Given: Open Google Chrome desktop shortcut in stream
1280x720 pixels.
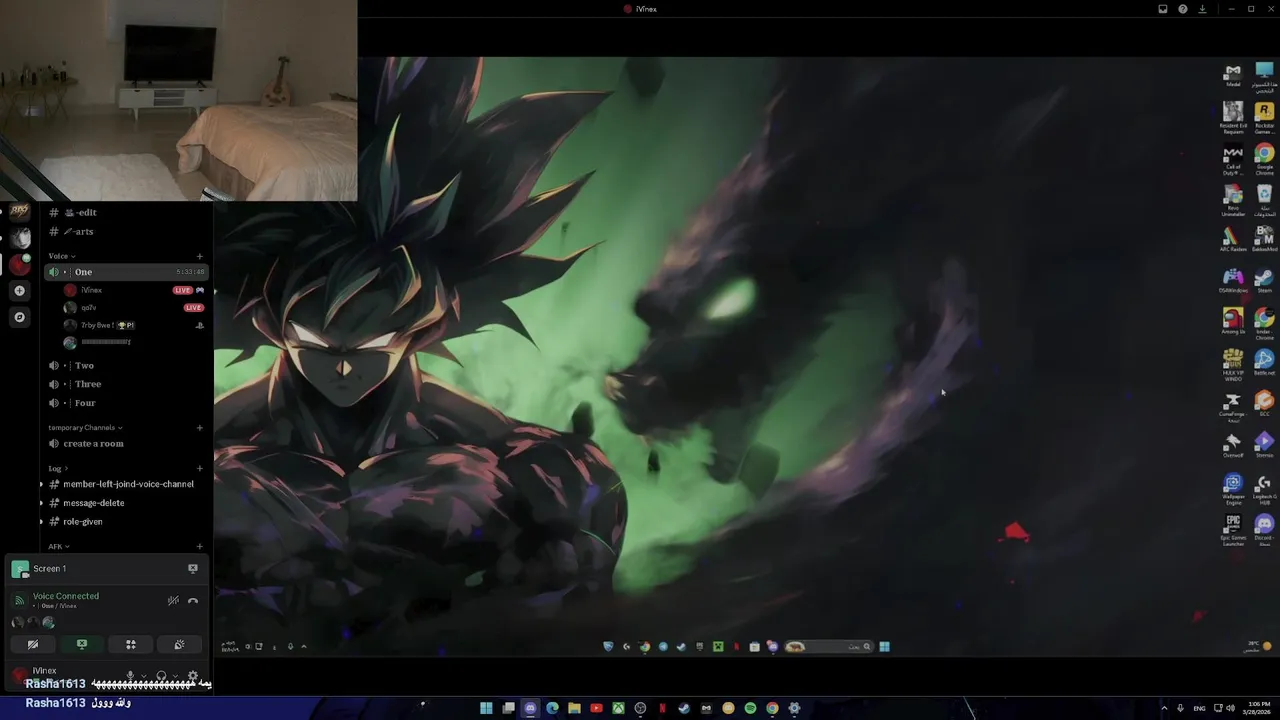Looking at the screenshot, I should click(1264, 157).
